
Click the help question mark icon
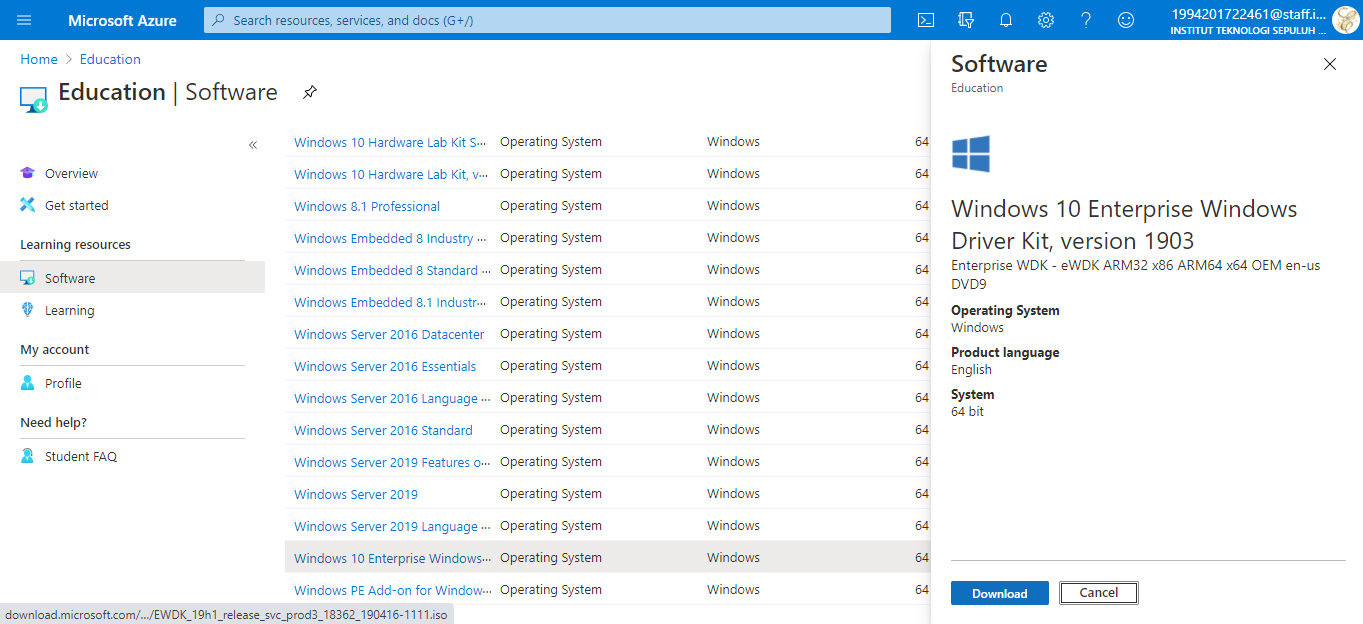[1086, 20]
